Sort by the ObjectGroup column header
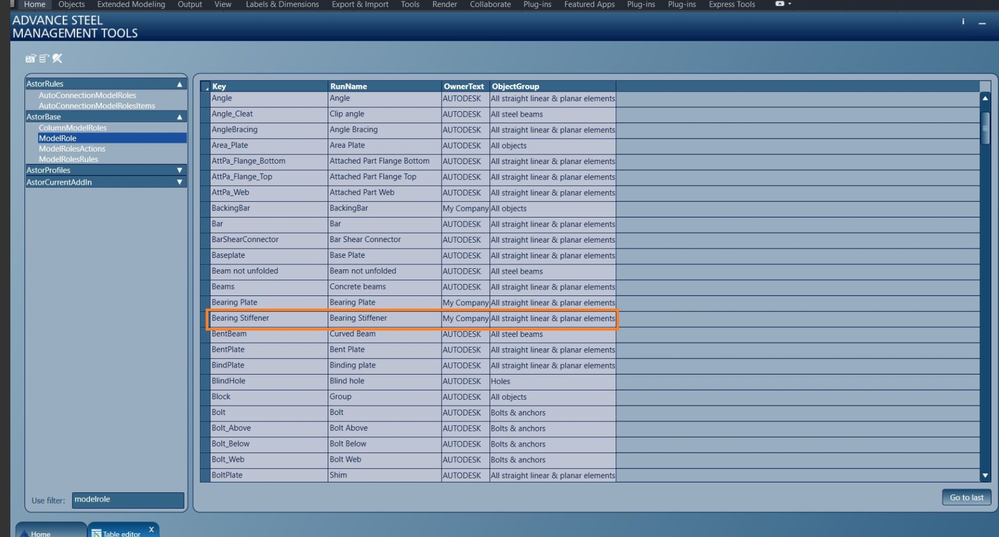This screenshot has height=537, width=999. point(552,86)
